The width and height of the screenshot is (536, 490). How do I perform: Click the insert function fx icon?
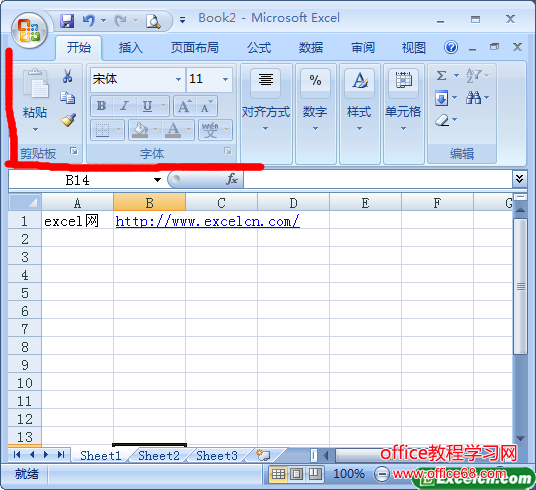point(232,179)
